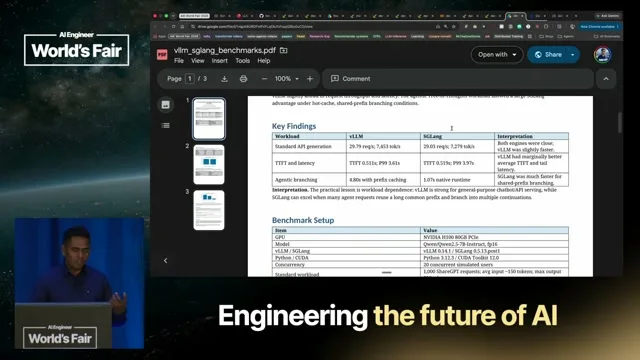Add a Comment using the Comment button

point(351,79)
